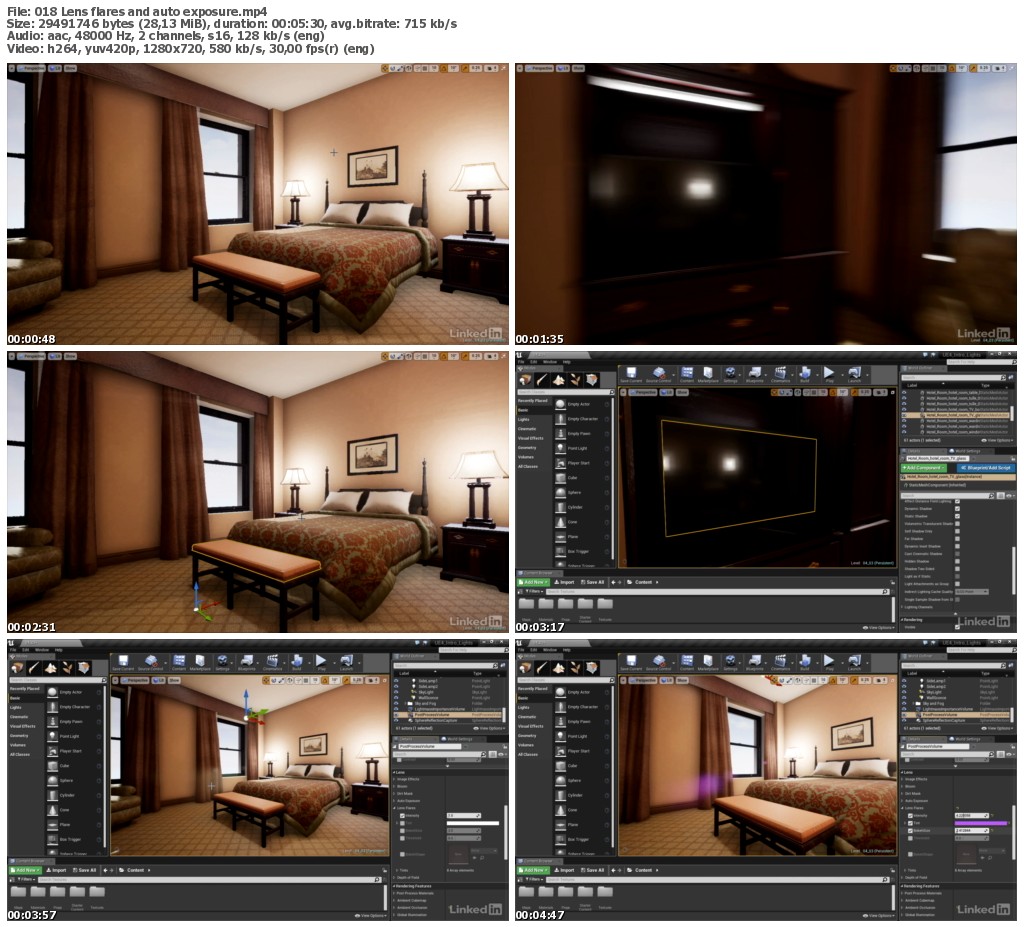
Task: Pick Cylinder icon in 00:04:47 frame
Action: click(560, 795)
